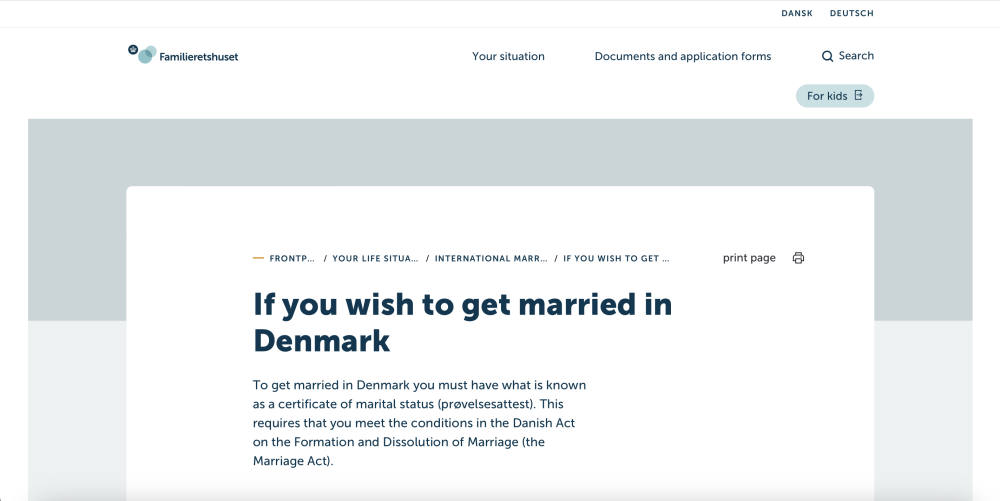Open the For kids section
The image size is (1000, 501).
(x=827, y=96)
